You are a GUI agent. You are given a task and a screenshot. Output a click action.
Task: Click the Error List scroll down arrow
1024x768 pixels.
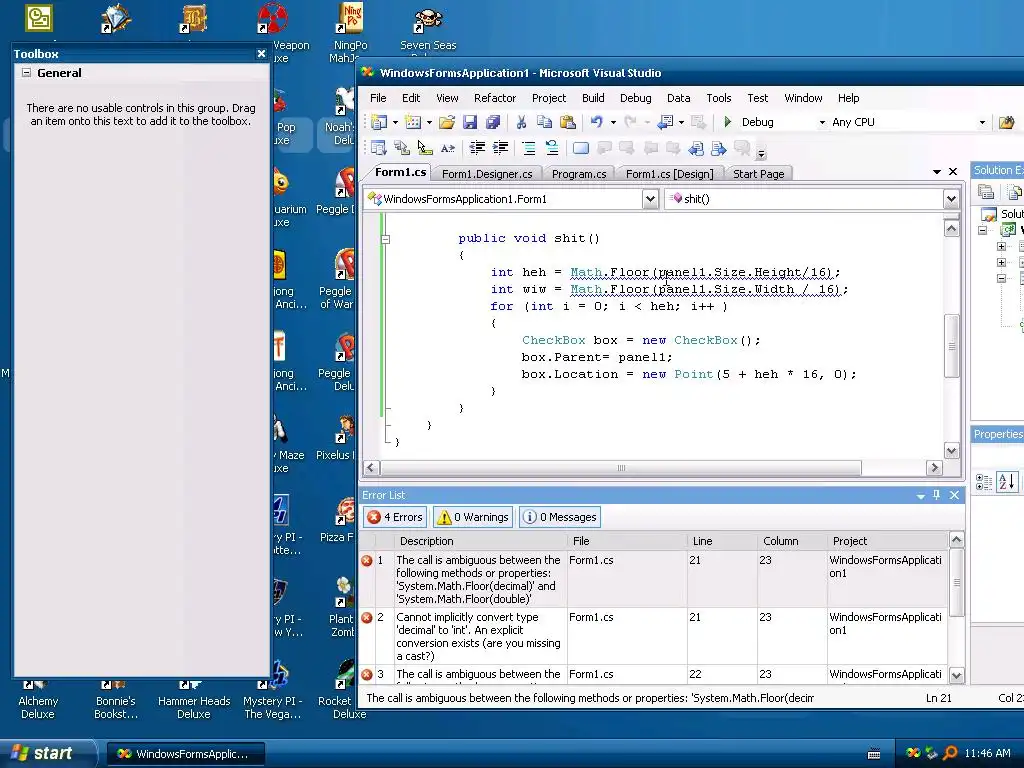(x=956, y=675)
